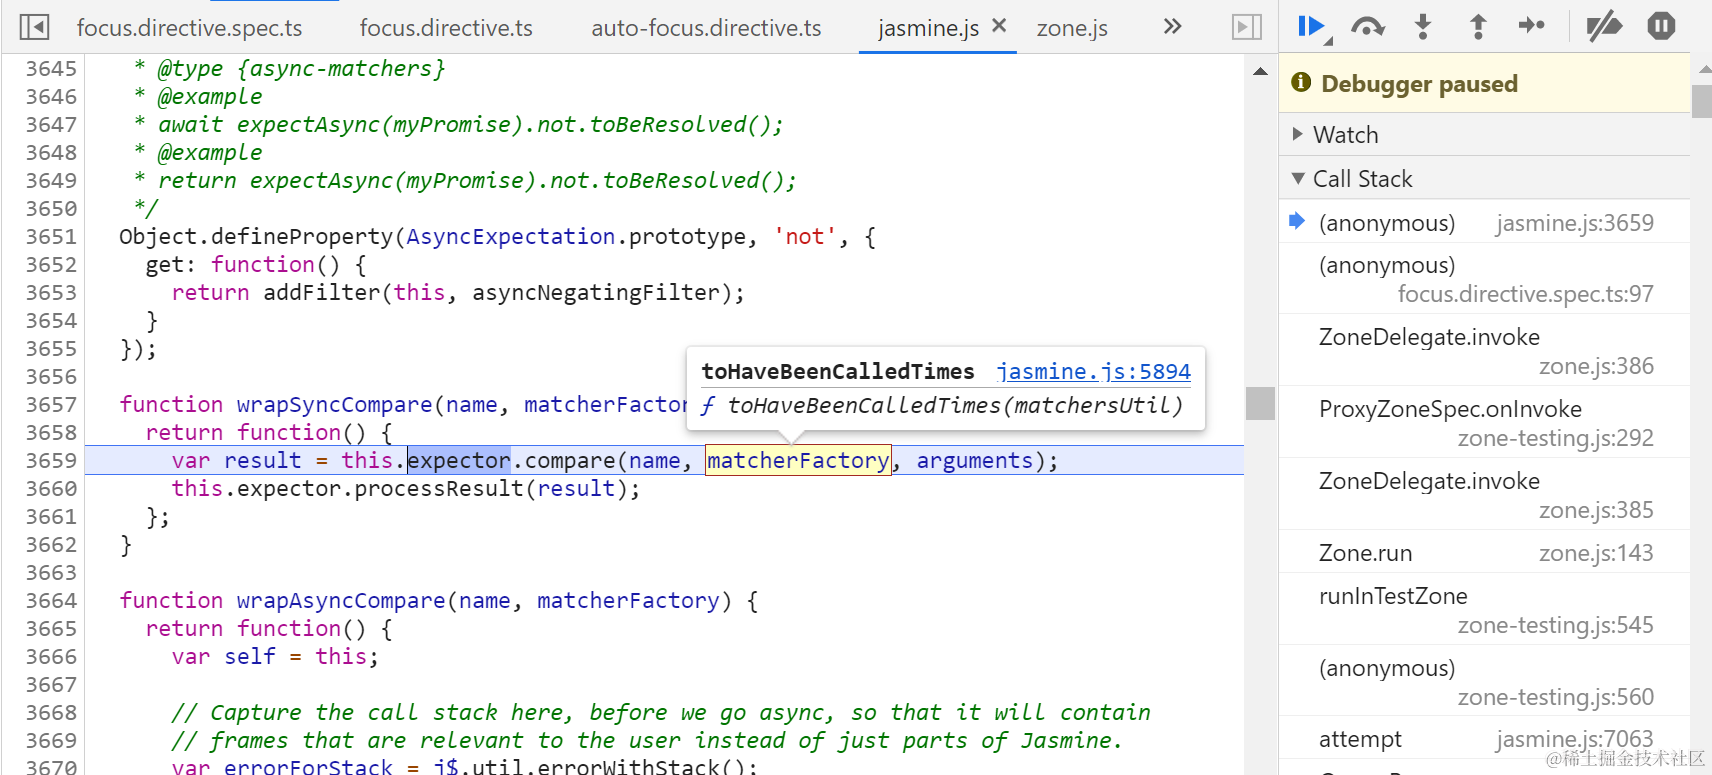Click the Step button in debugger toolbar
The image size is (1712, 775).
pos(1531,26)
